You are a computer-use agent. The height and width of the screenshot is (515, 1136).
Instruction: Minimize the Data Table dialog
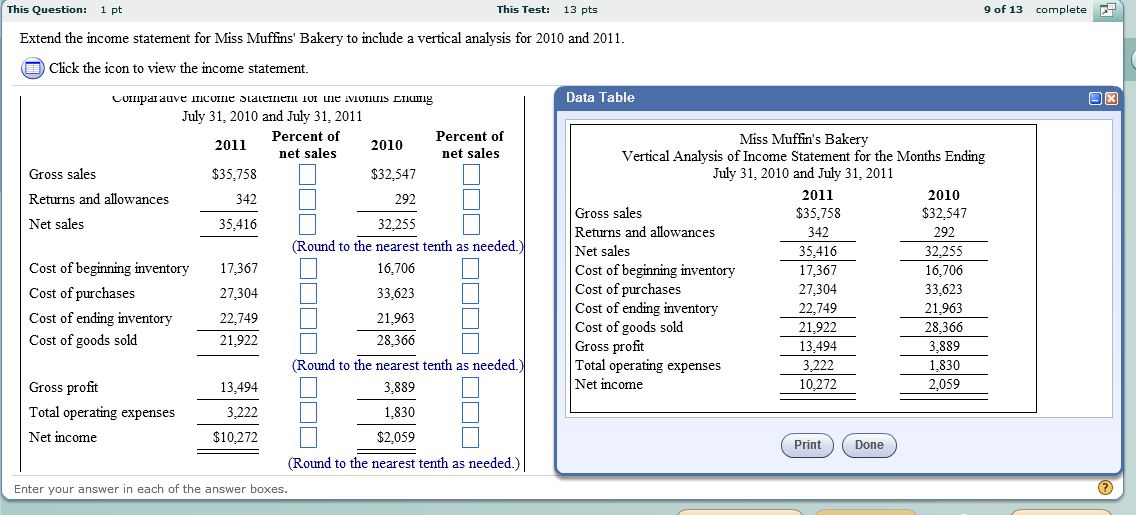coord(1096,99)
